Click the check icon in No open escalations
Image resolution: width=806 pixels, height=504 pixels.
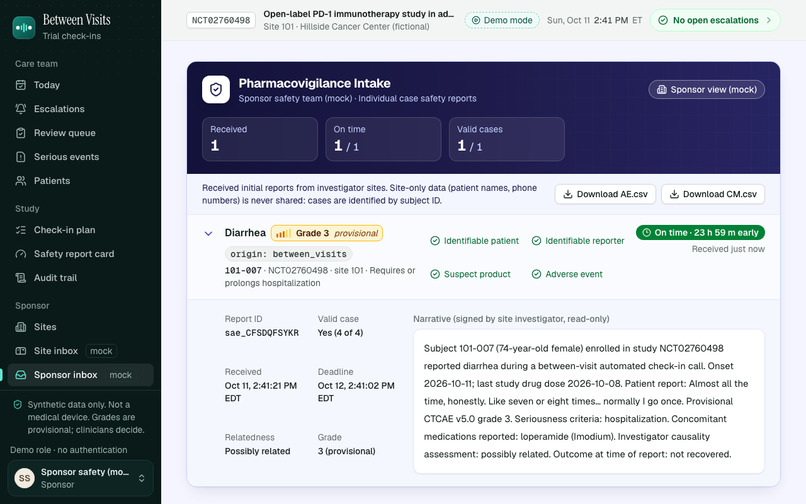click(663, 20)
